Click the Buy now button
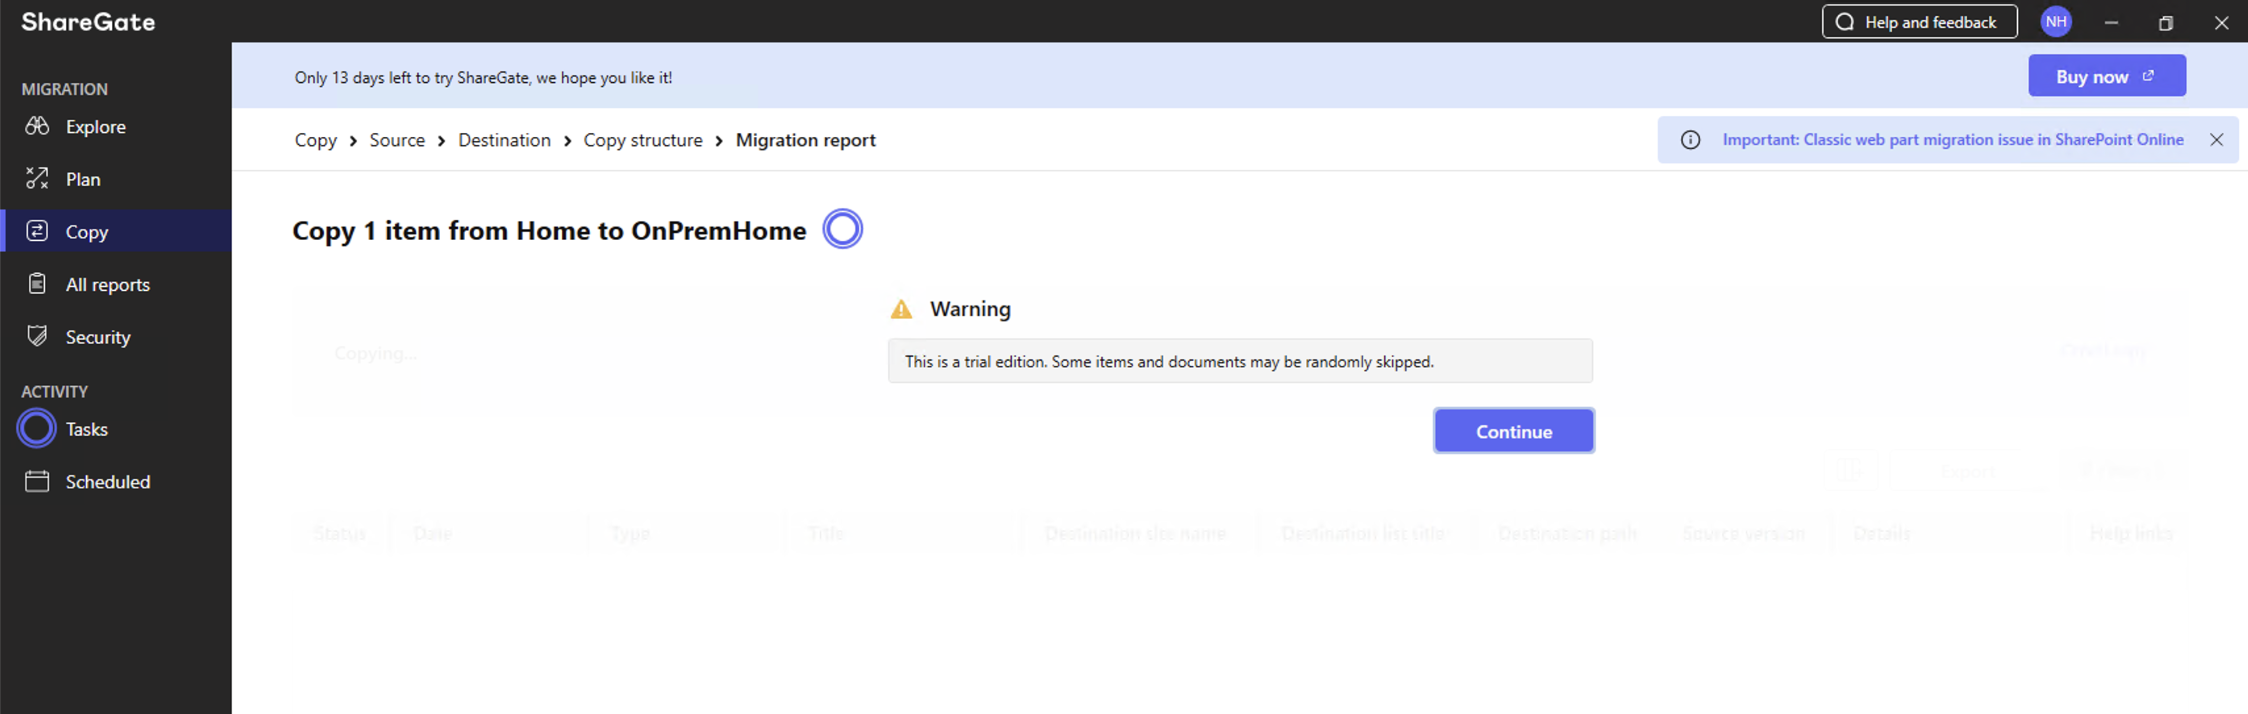This screenshot has width=2248, height=714. [x=2107, y=76]
